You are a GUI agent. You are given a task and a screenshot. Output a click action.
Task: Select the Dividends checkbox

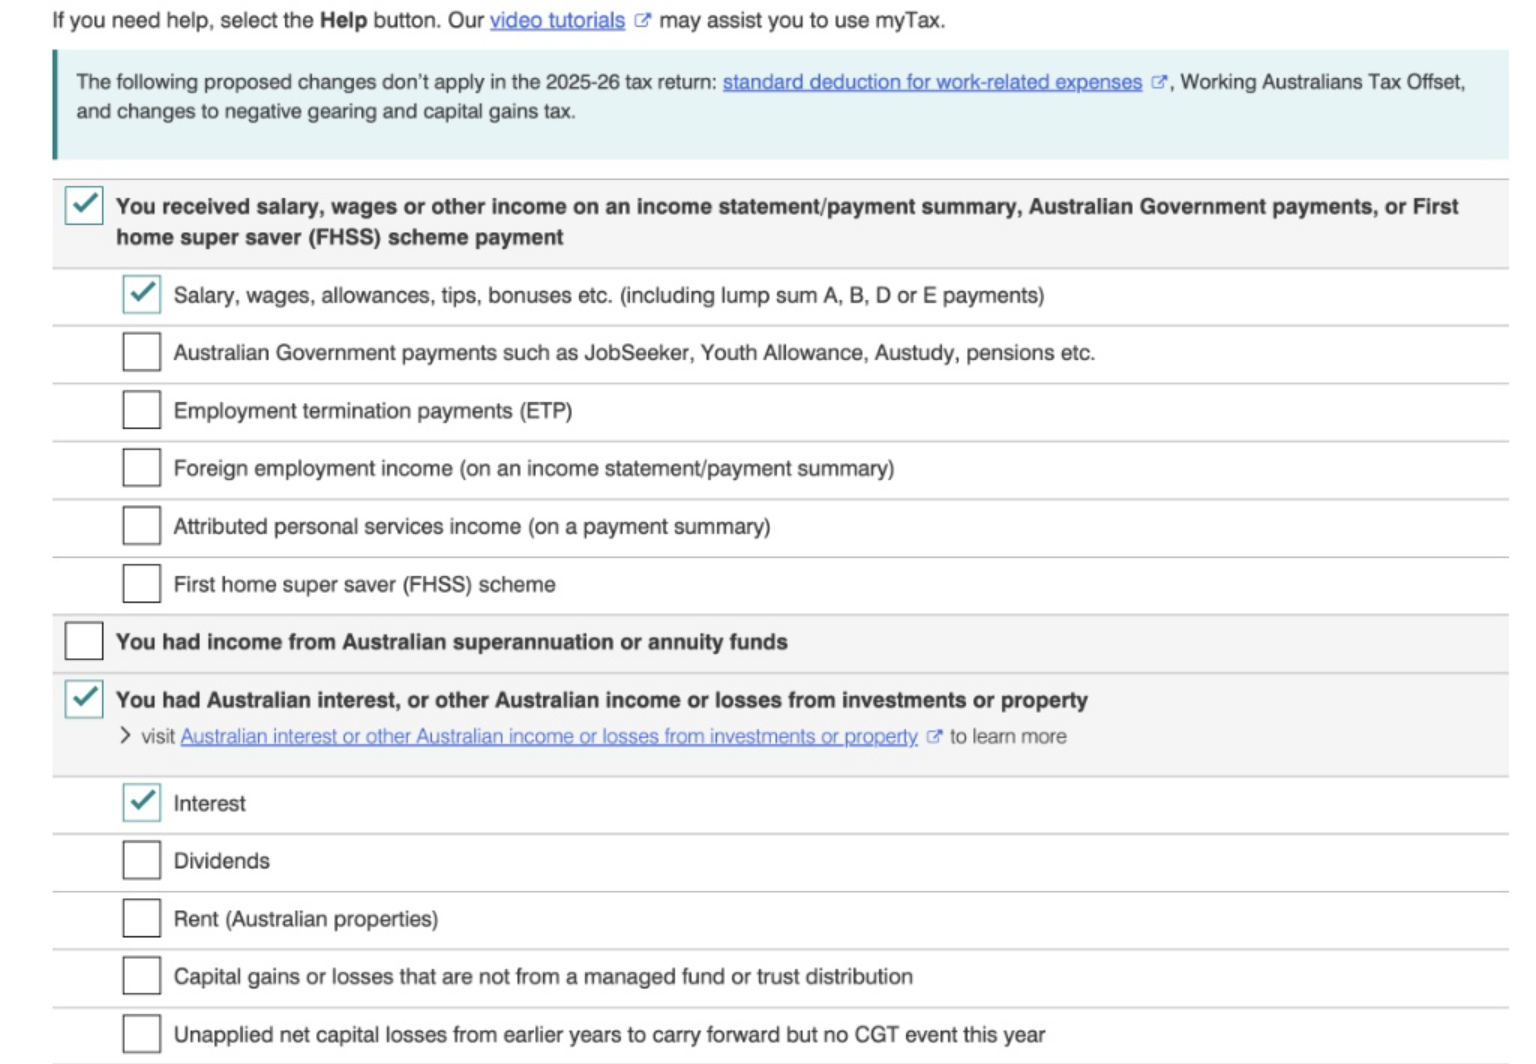(x=142, y=860)
